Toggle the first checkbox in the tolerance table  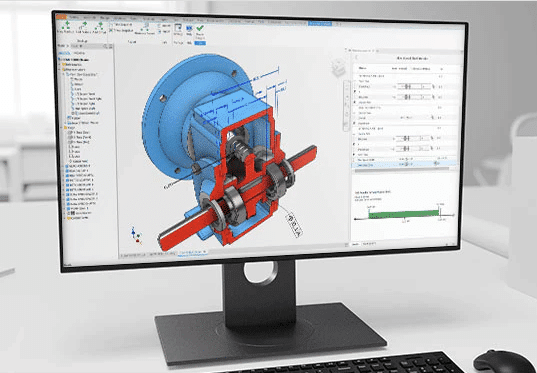pyautogui.click(x=355, y=92)
